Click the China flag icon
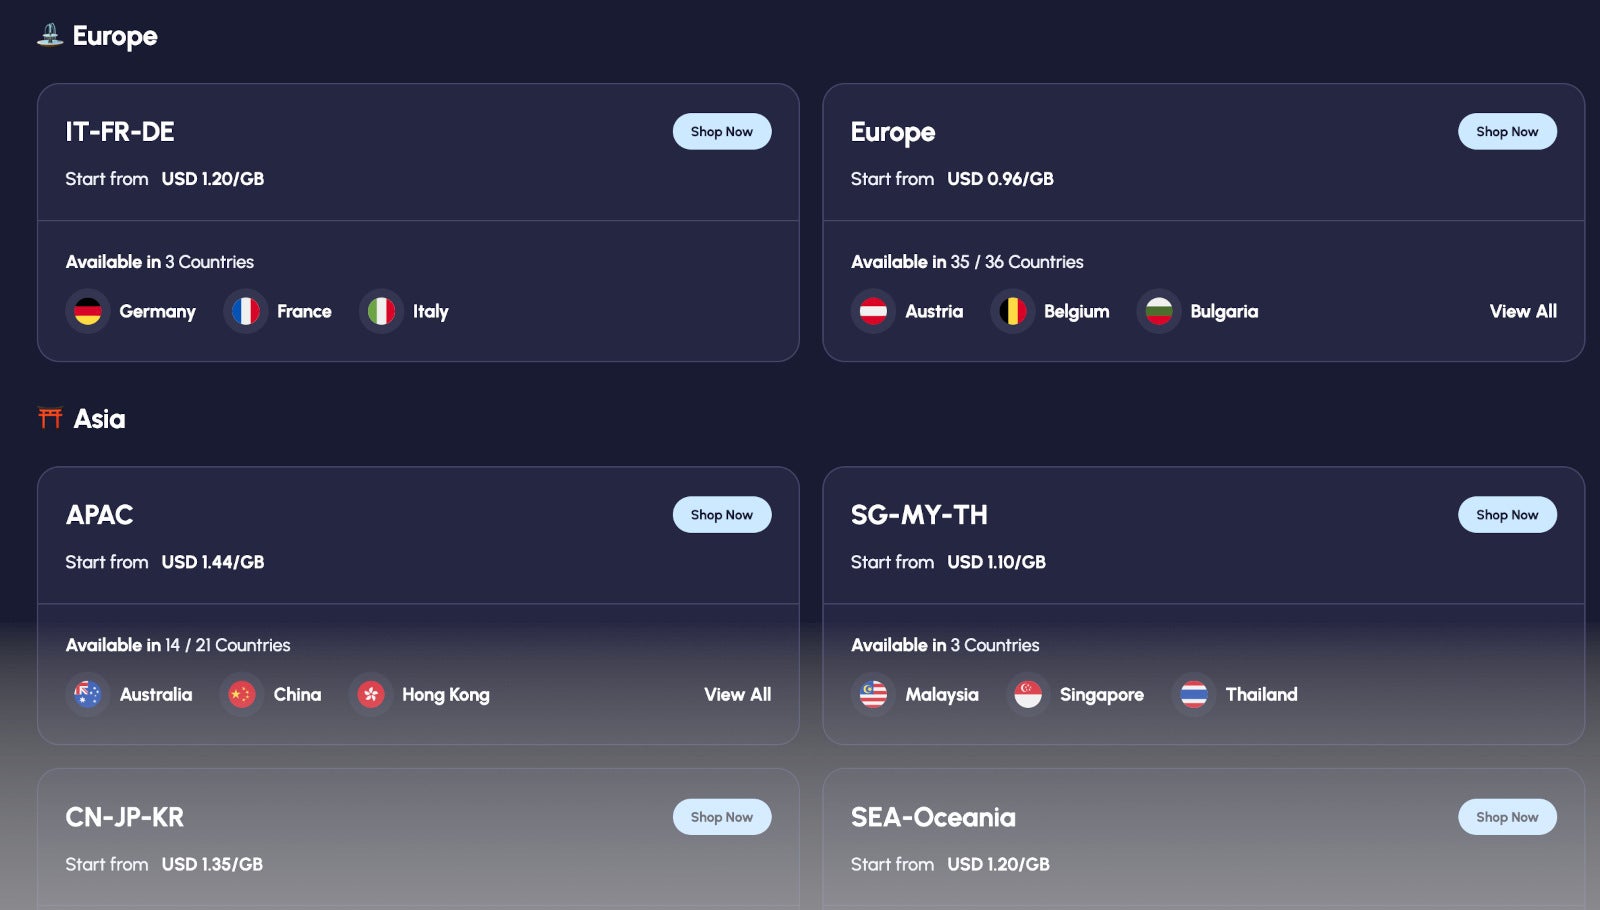Screen dimensions: 1600x910 (242, 694)
